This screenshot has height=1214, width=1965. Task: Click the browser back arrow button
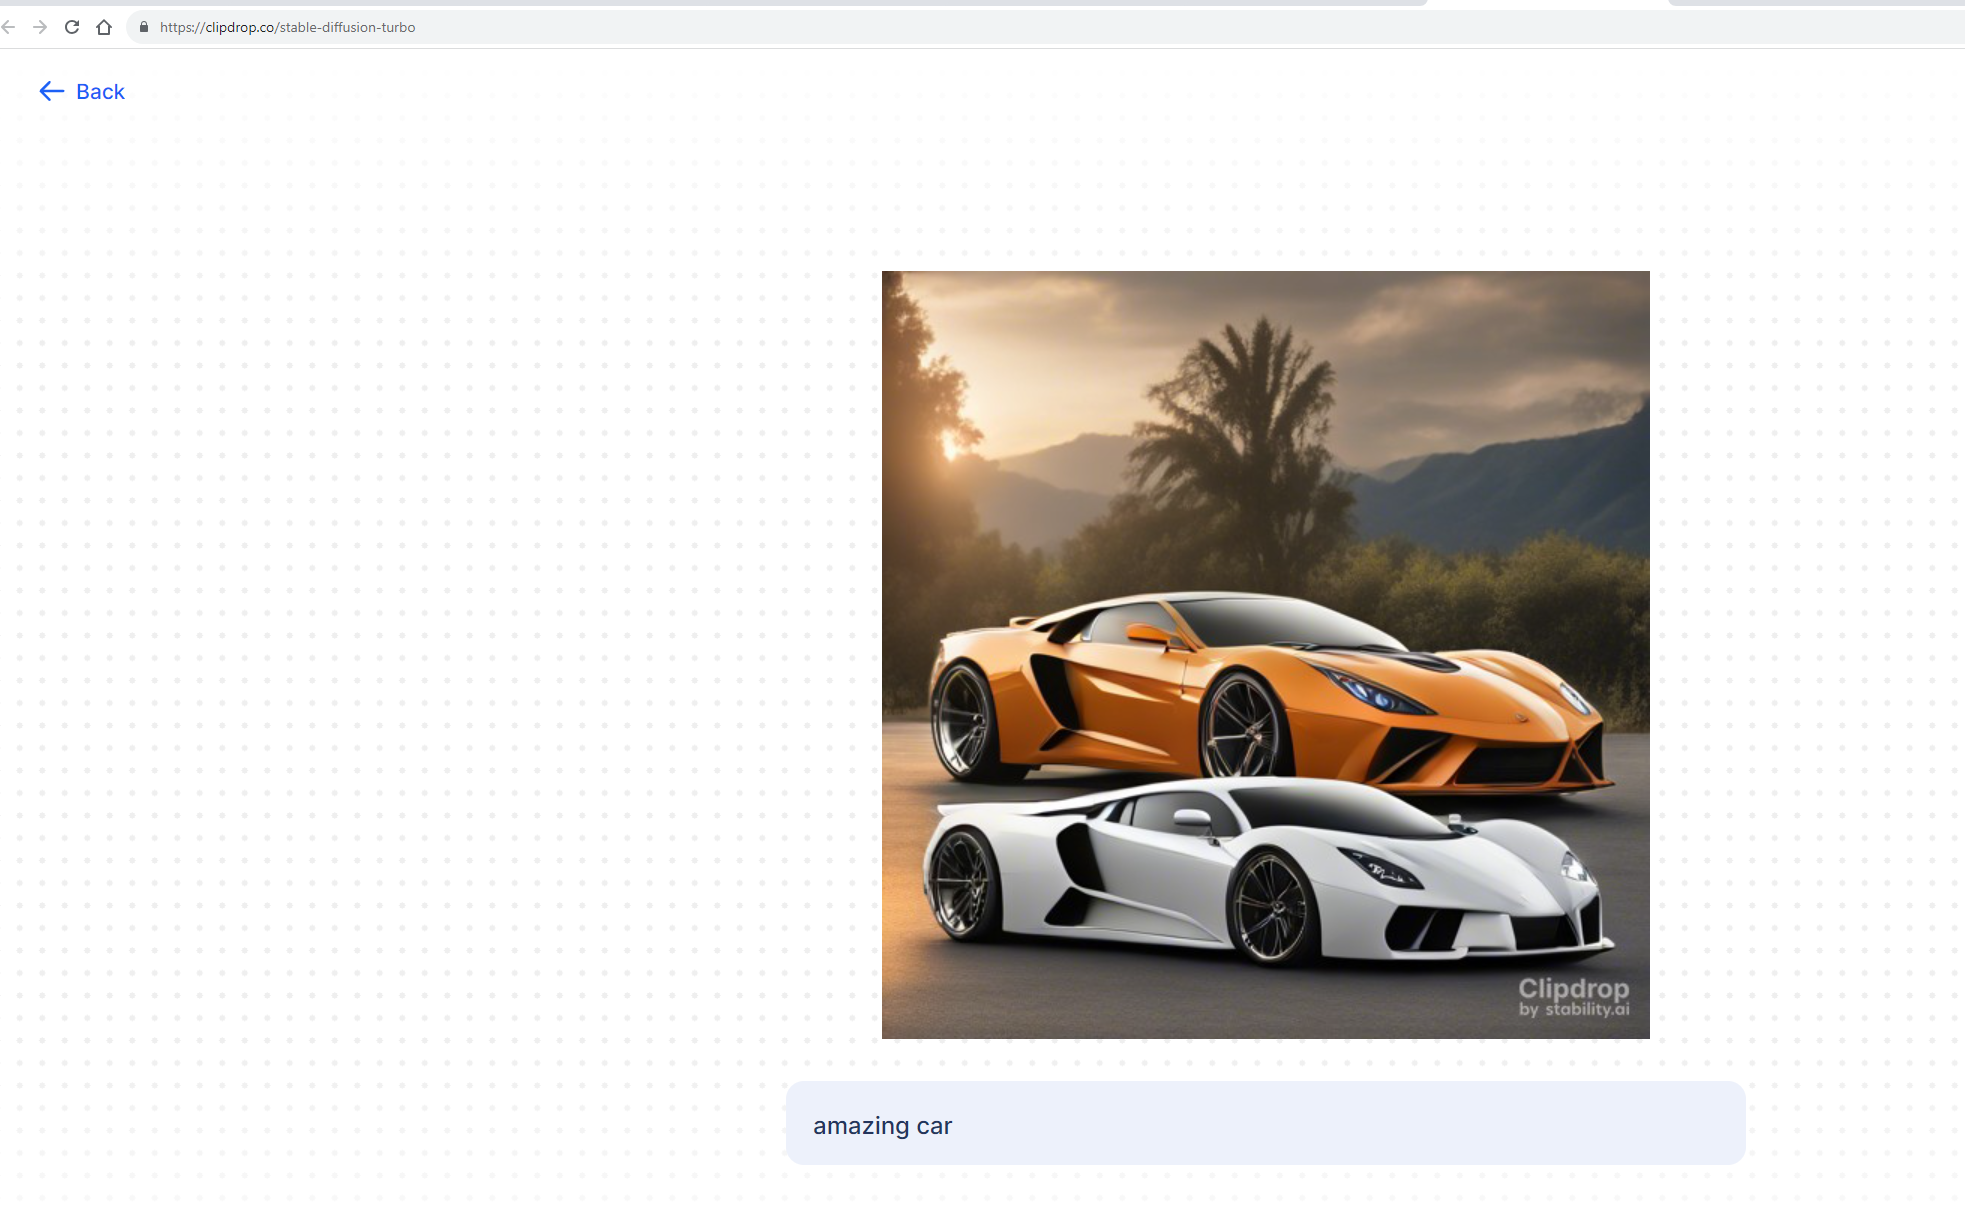9,27
